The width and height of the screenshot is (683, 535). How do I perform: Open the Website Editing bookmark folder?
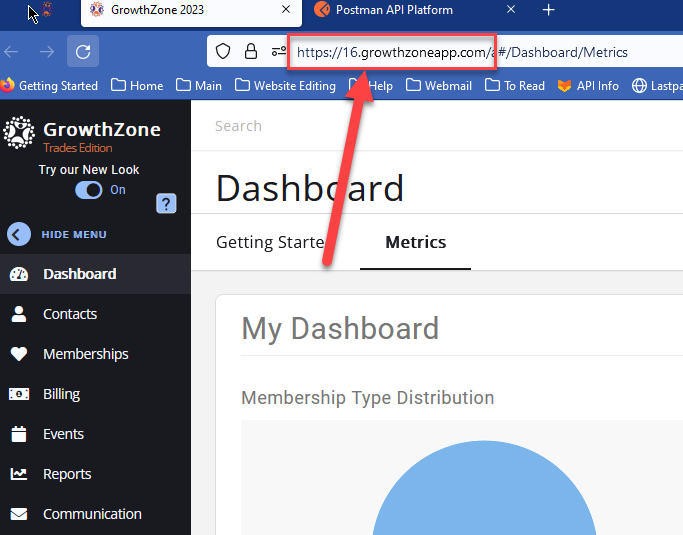point(285,86)
